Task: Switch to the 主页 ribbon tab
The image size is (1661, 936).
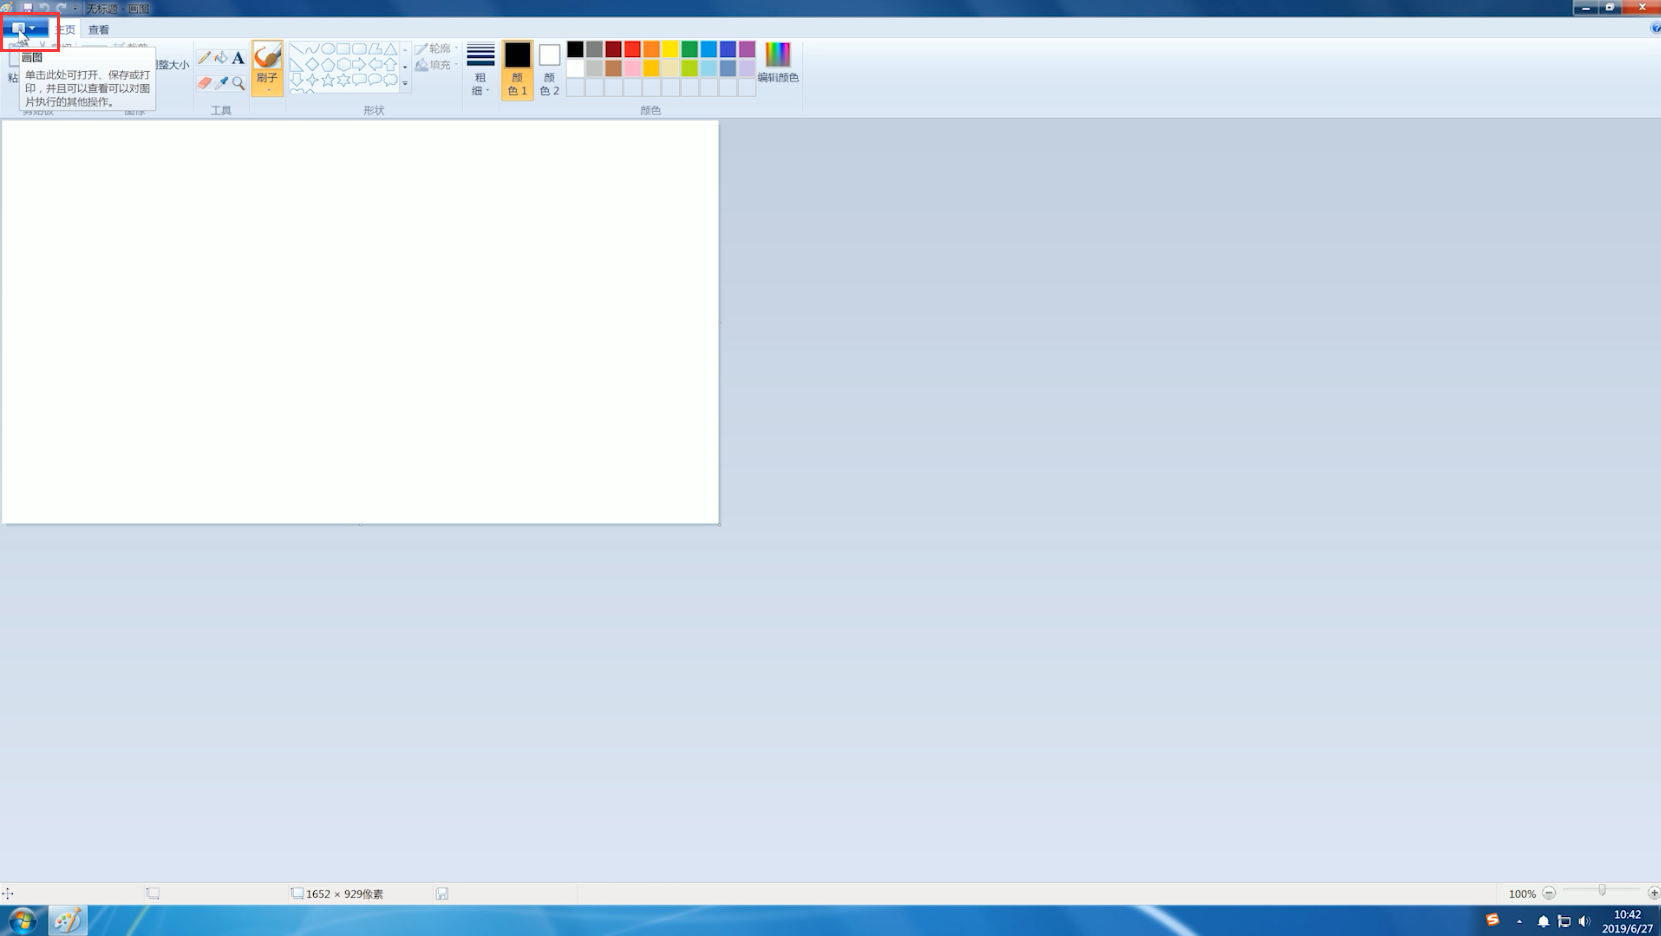Action: pyautogui.click(x=65, y=30)
